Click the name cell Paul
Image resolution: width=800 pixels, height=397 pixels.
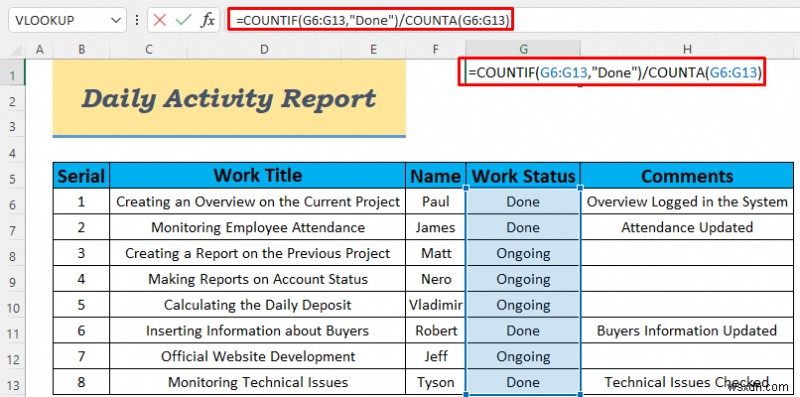pos(435,202)
